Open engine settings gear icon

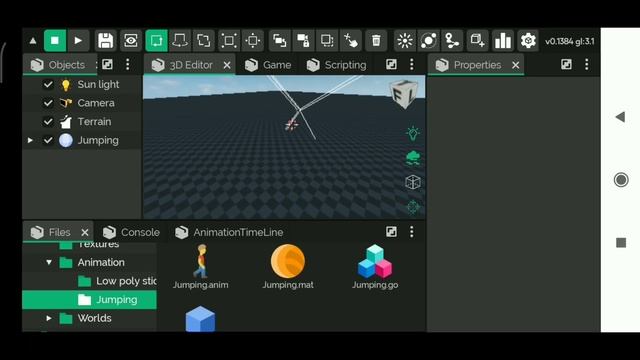(528, 41)
